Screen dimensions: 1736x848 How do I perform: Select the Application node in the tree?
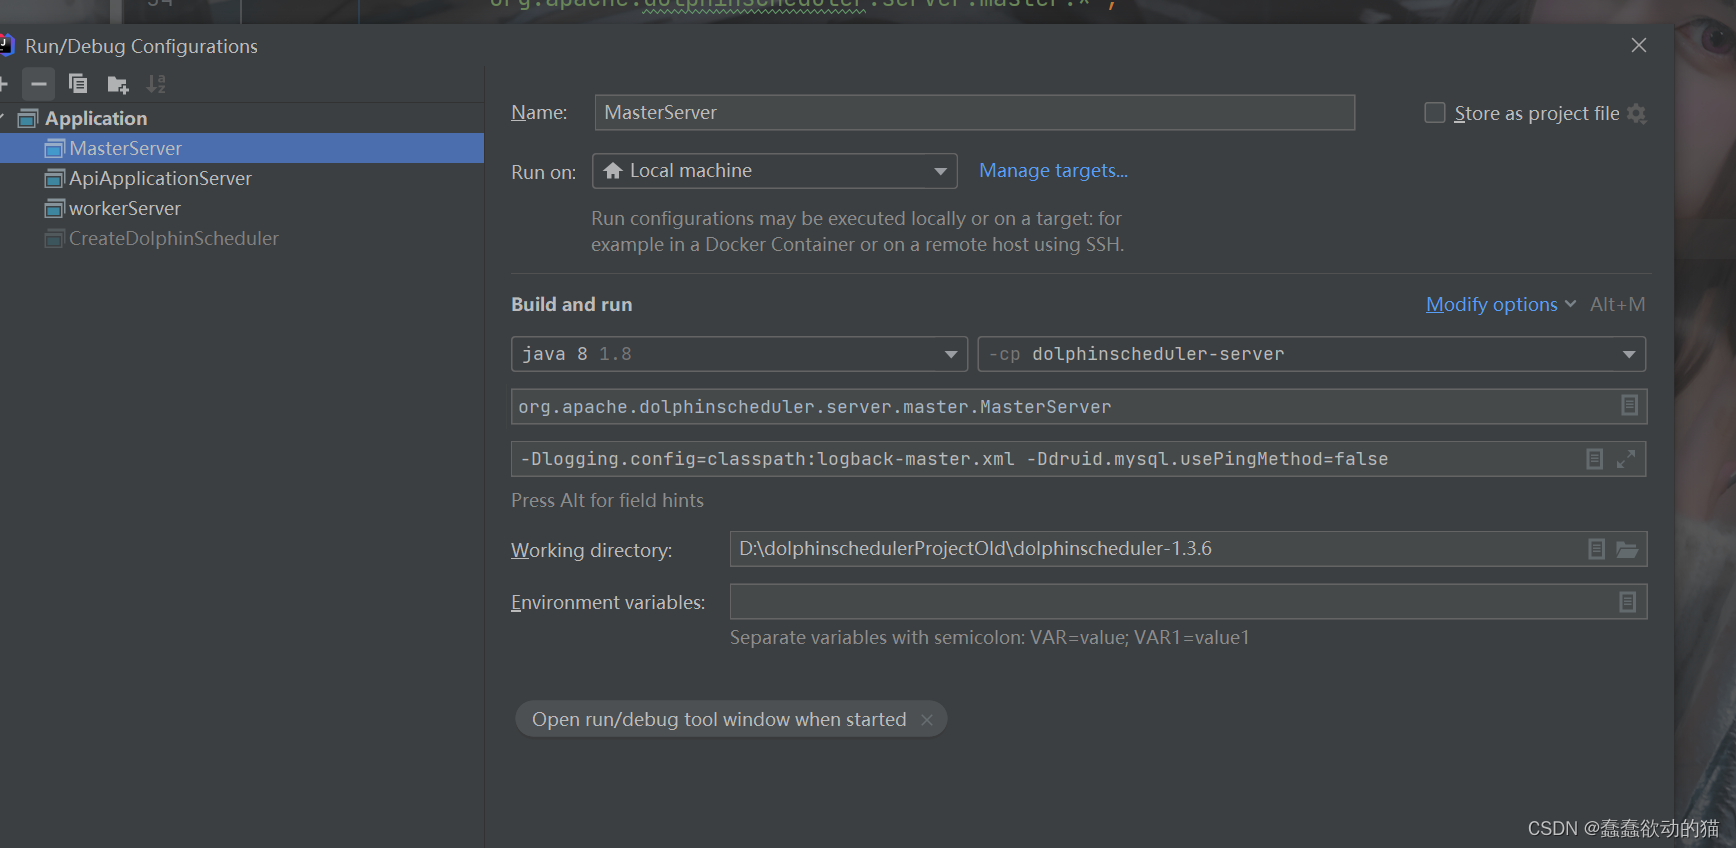(x=96, y=118)
